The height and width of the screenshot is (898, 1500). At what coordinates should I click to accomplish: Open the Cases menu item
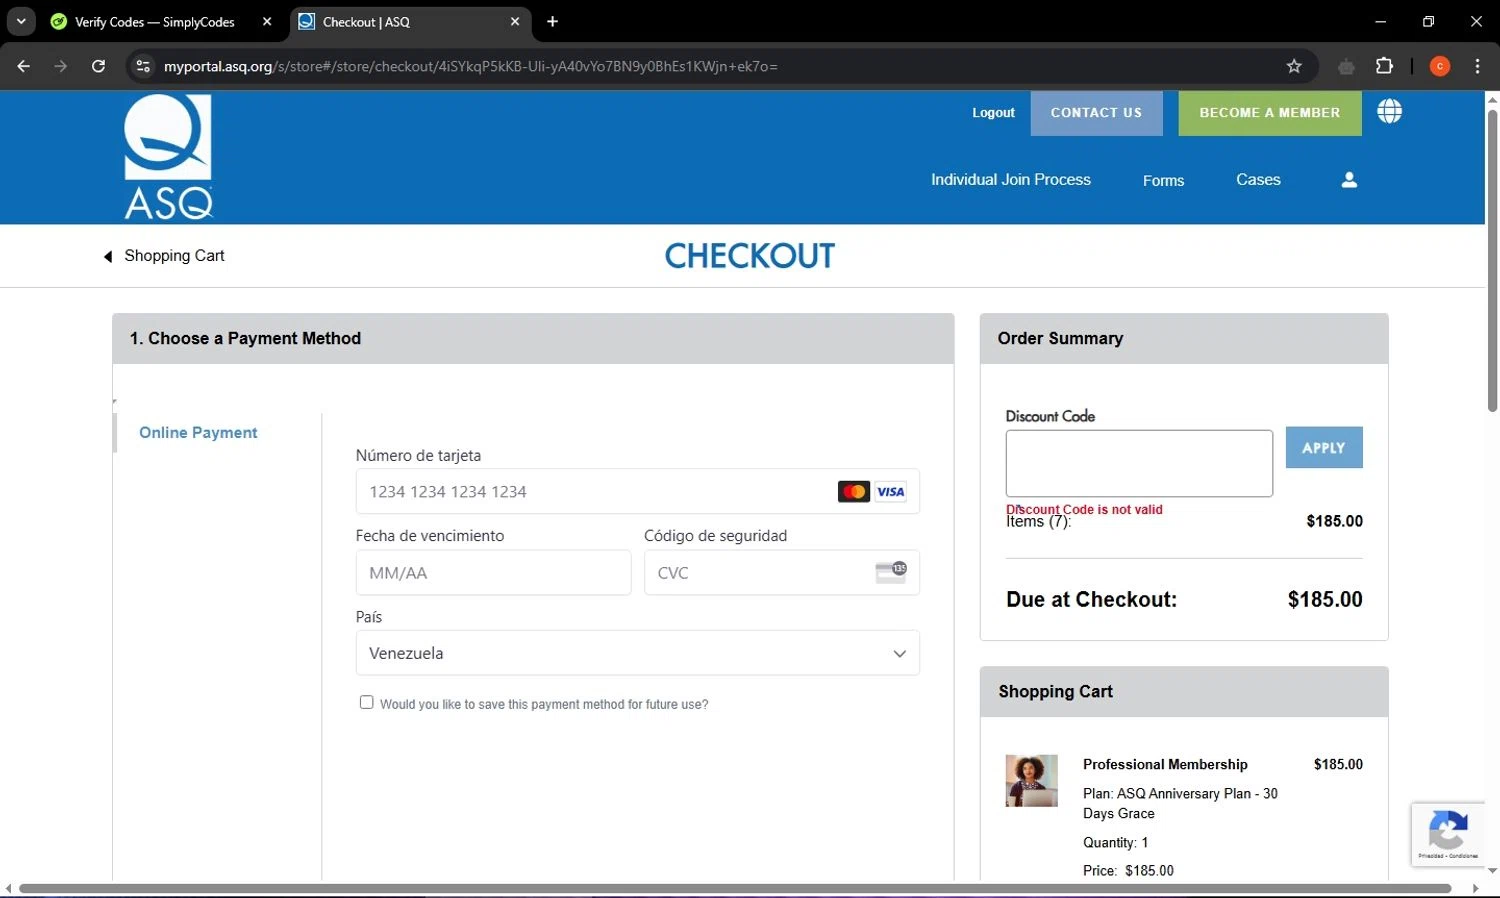(x=1258, y=180)
